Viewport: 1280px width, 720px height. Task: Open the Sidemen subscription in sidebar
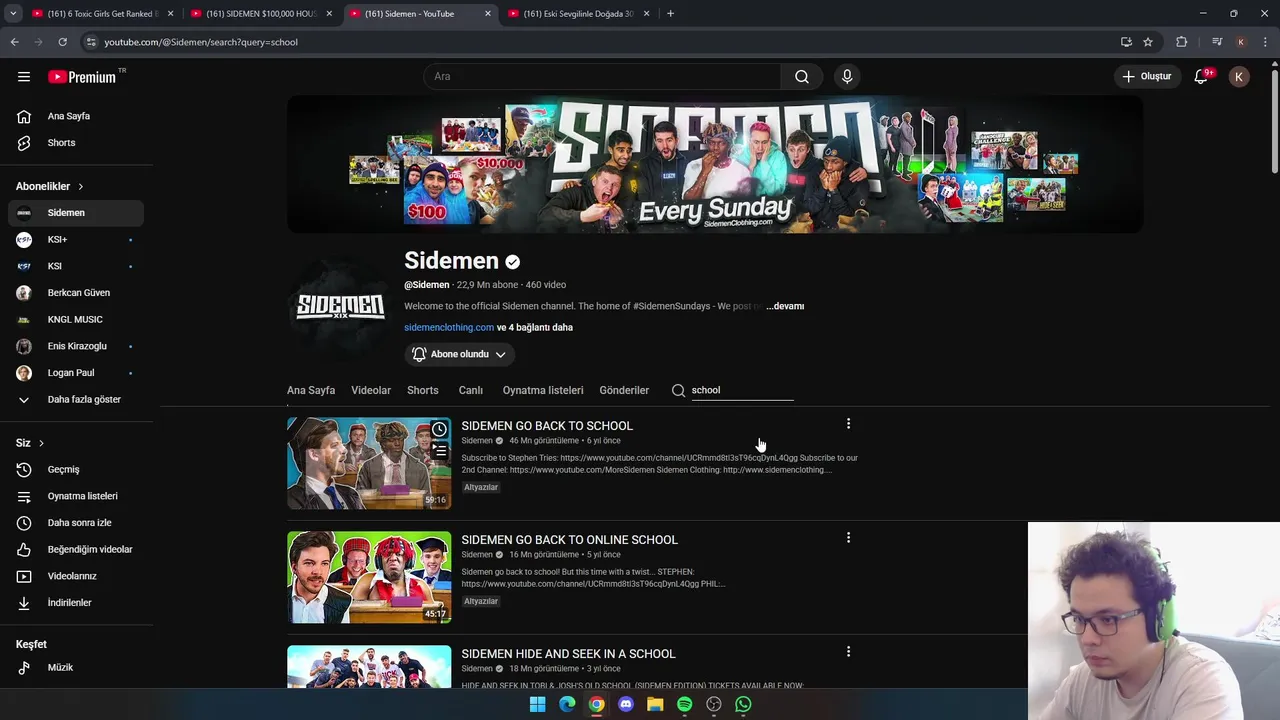point(76,213)
